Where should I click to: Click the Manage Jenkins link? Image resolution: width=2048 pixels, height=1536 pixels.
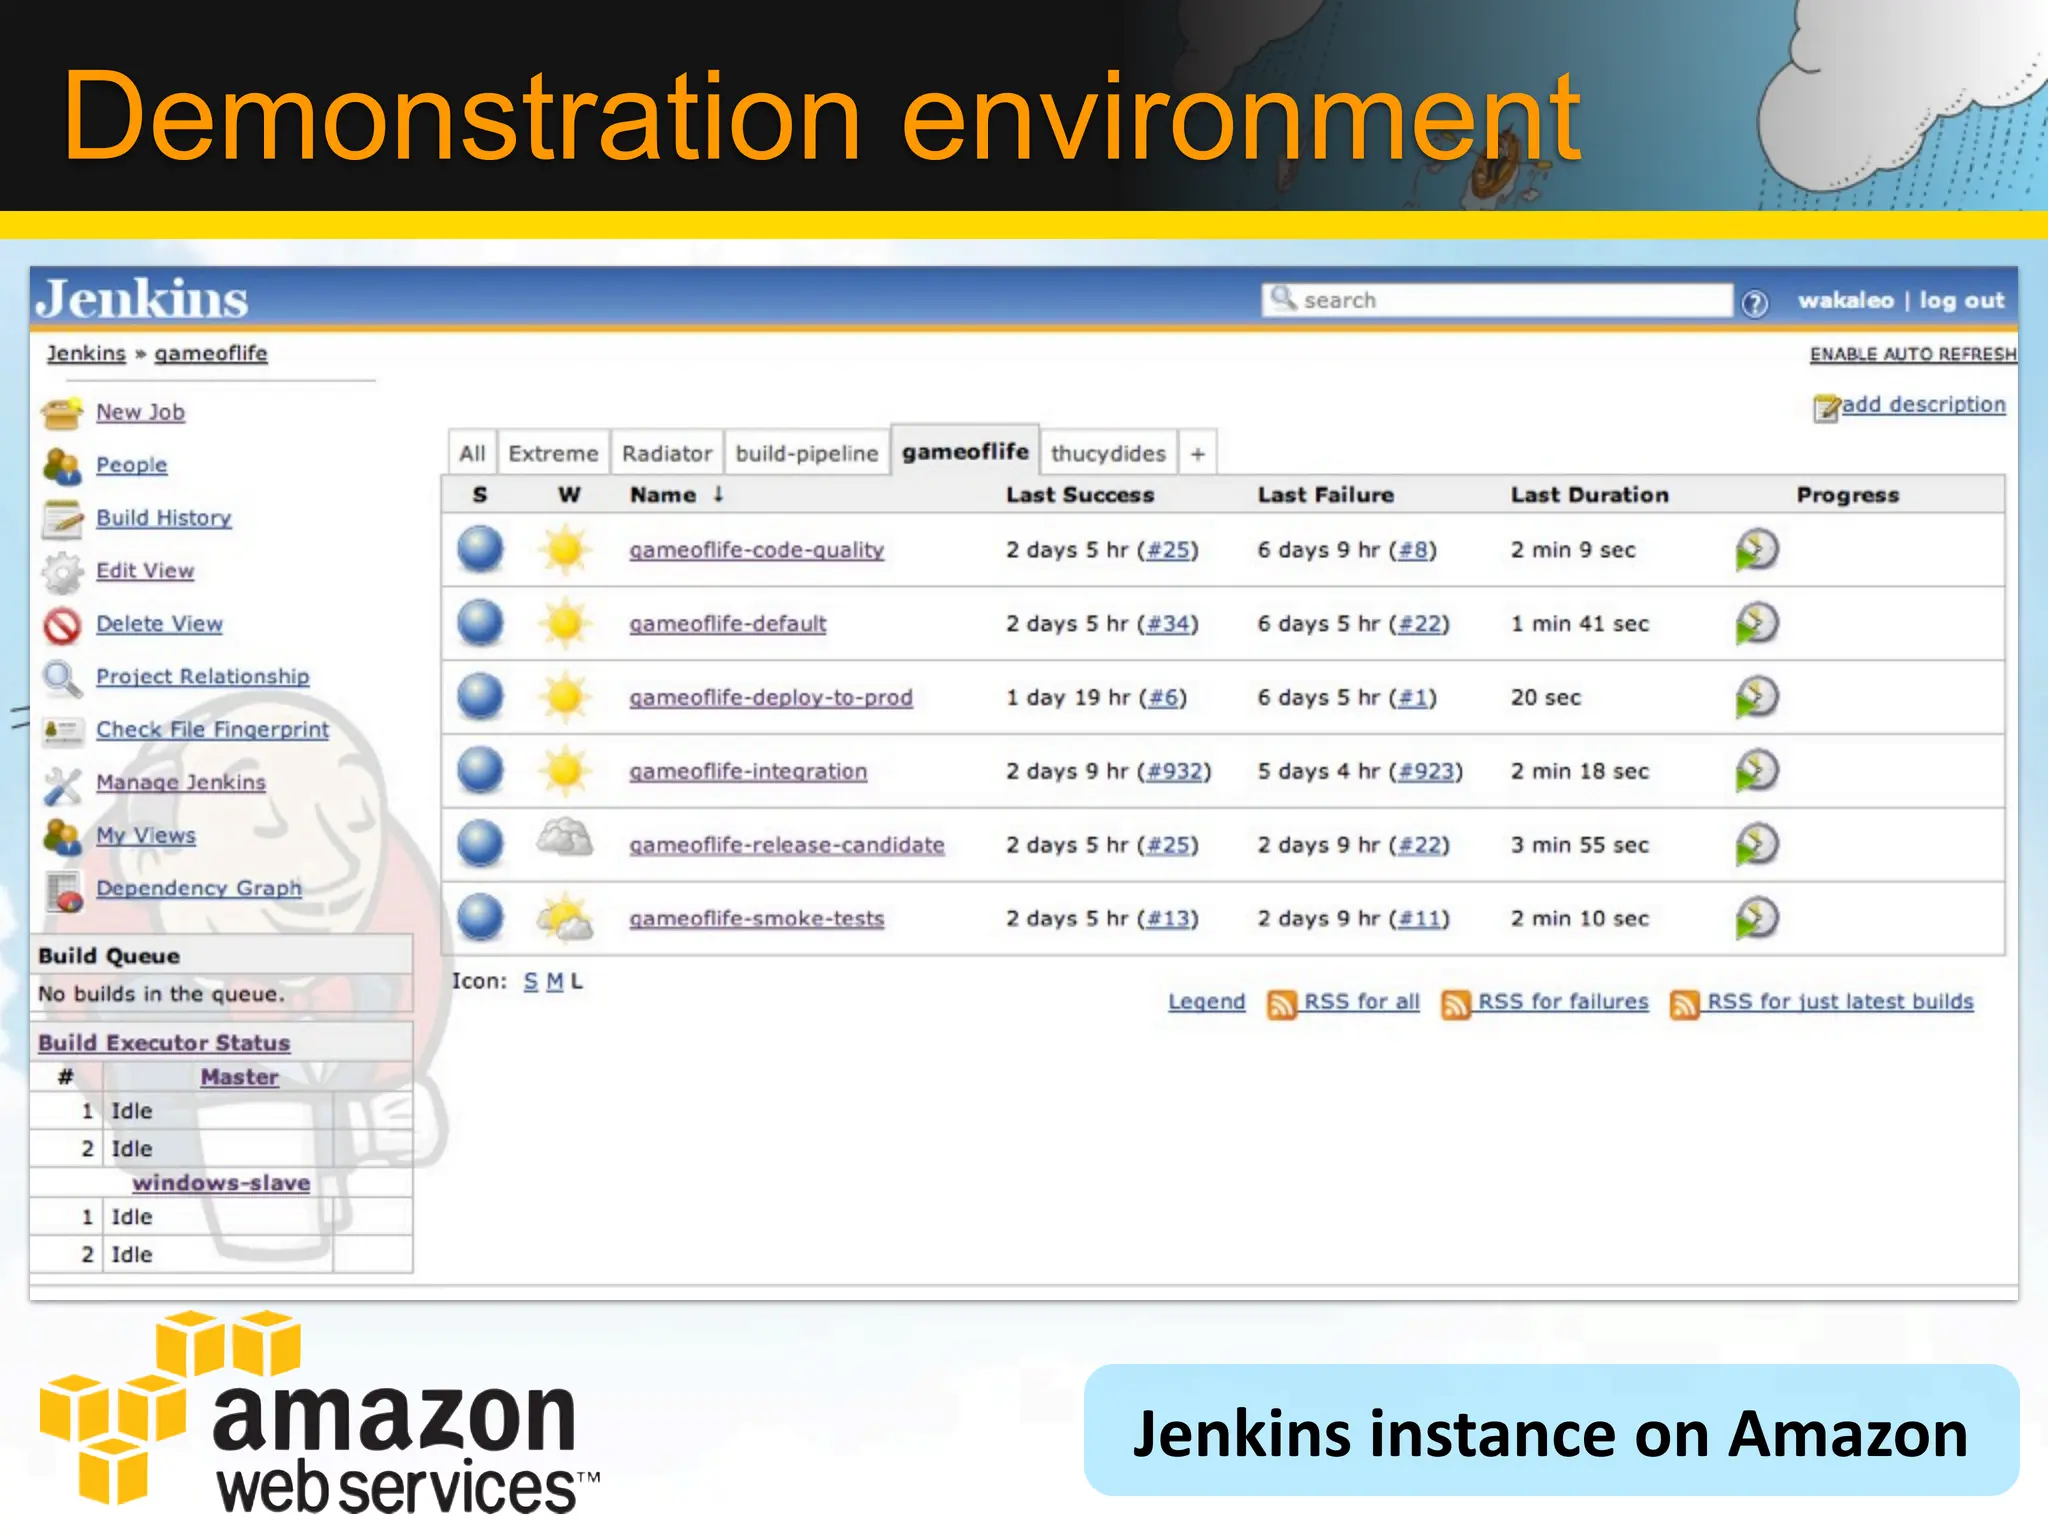point(181,783)
